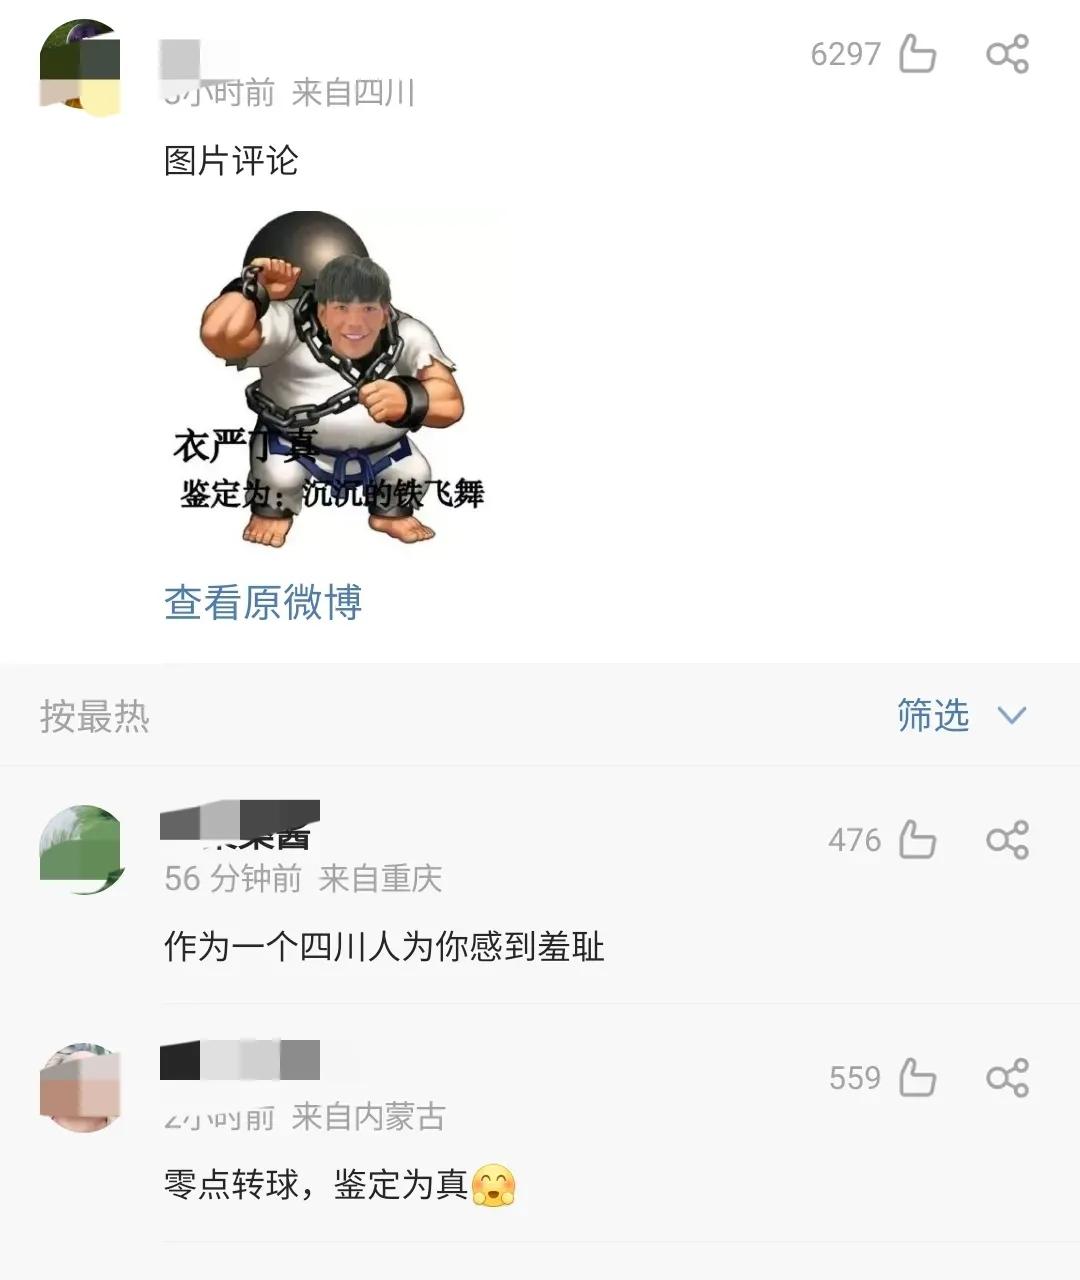Tap comment text 作为一个四川人为你感到羞耻
The image size is (1080, 1280).
(384, 946)
